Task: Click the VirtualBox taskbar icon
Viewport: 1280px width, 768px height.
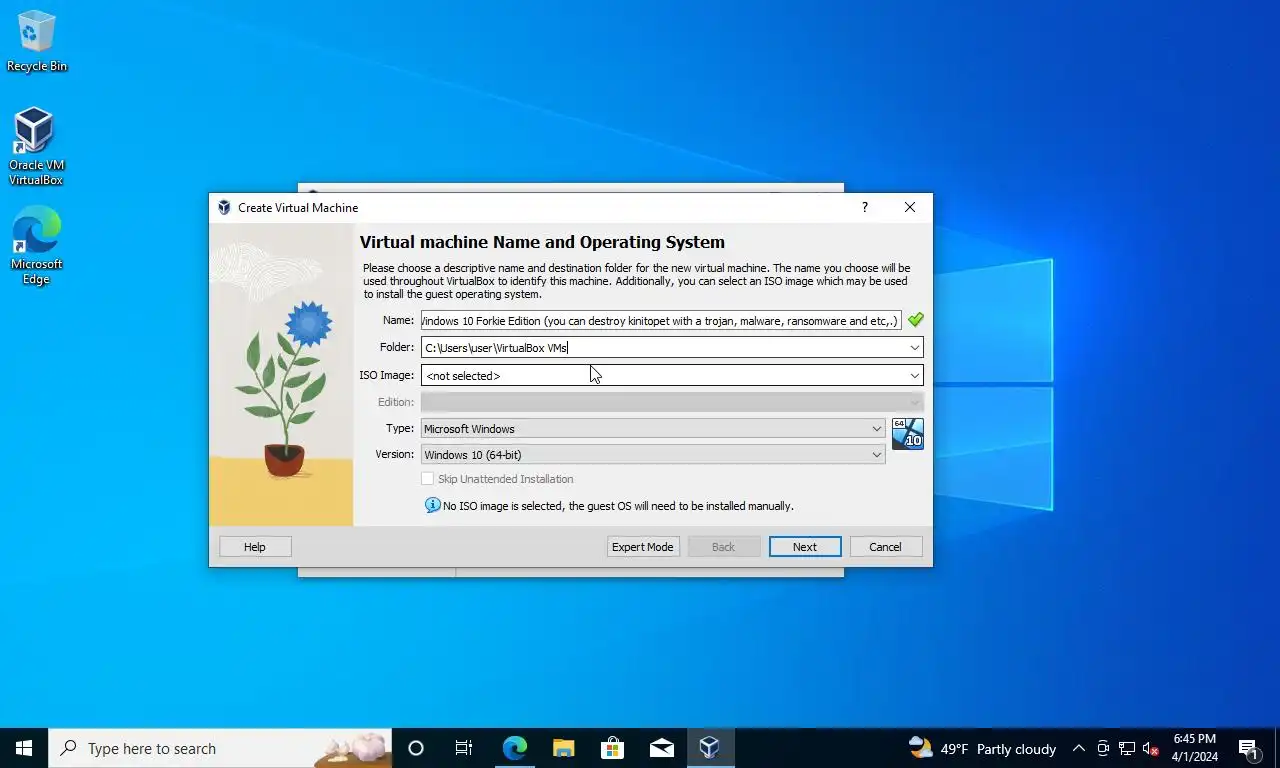Action: point(710,748)
